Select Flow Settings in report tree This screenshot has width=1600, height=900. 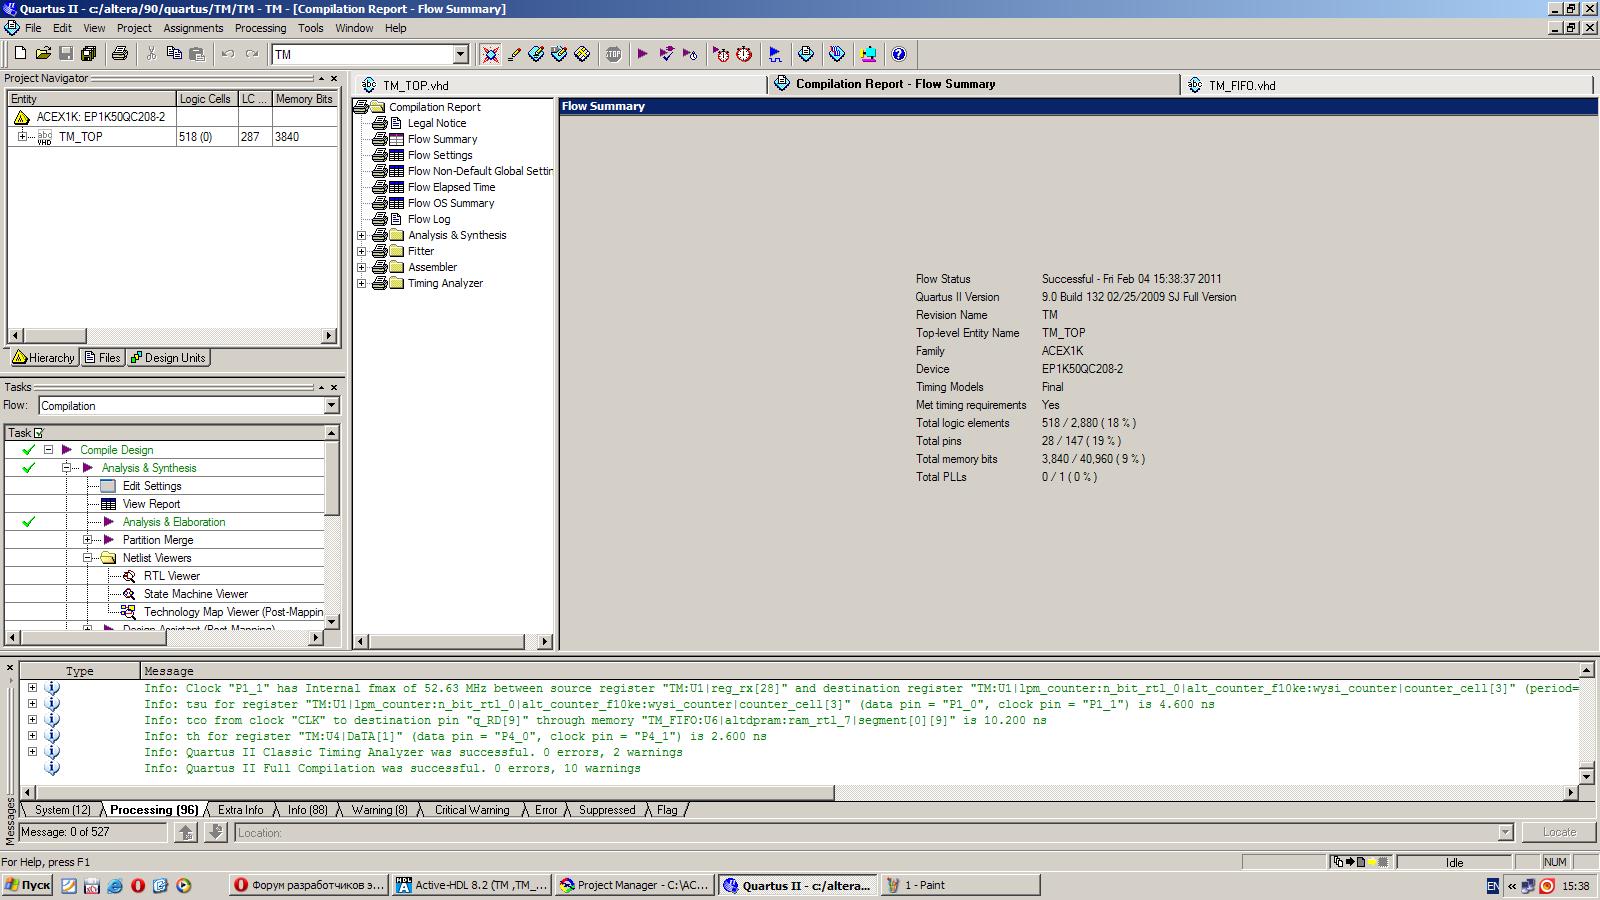point(439,155)
